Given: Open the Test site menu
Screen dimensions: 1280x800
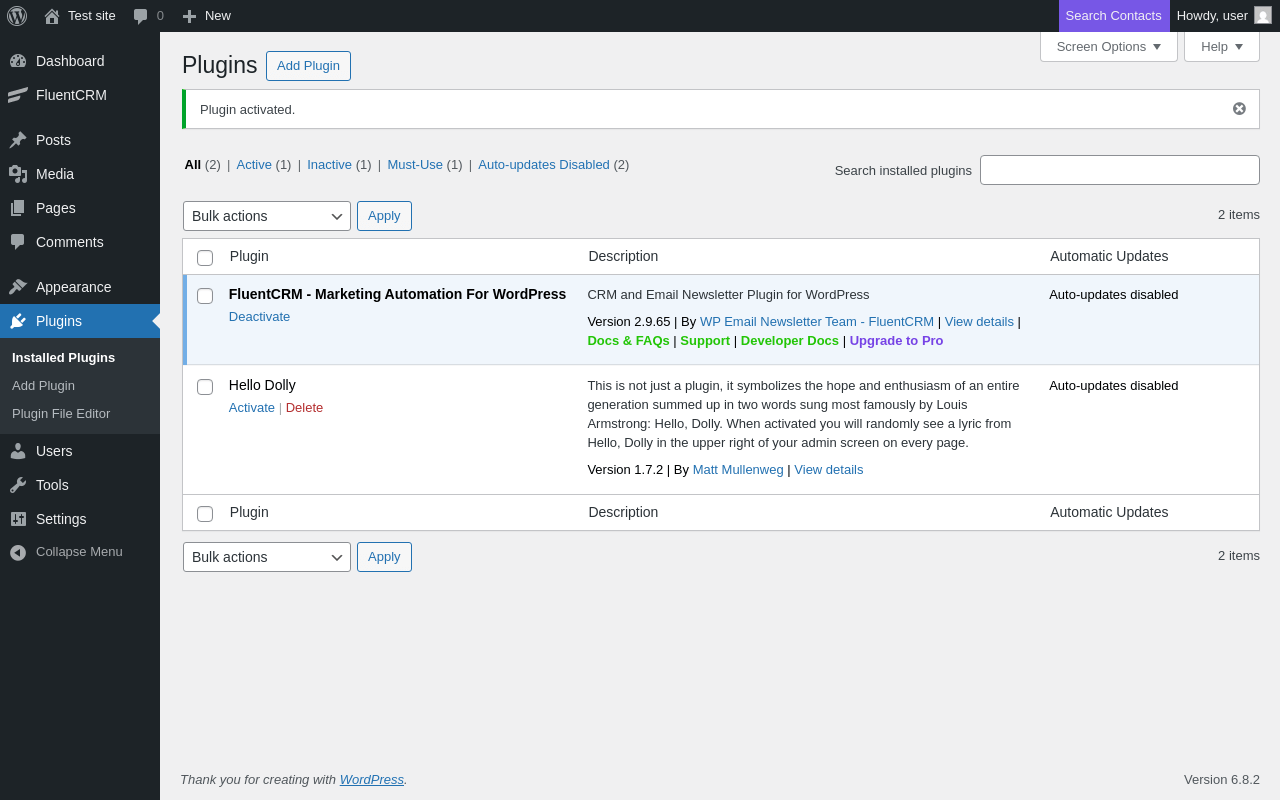Looking at the screenshot, I should click(92, 16).
